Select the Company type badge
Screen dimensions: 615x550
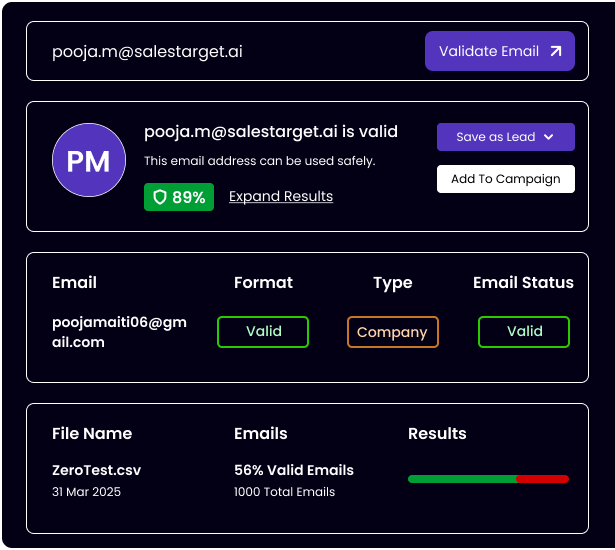click(392, 332)
